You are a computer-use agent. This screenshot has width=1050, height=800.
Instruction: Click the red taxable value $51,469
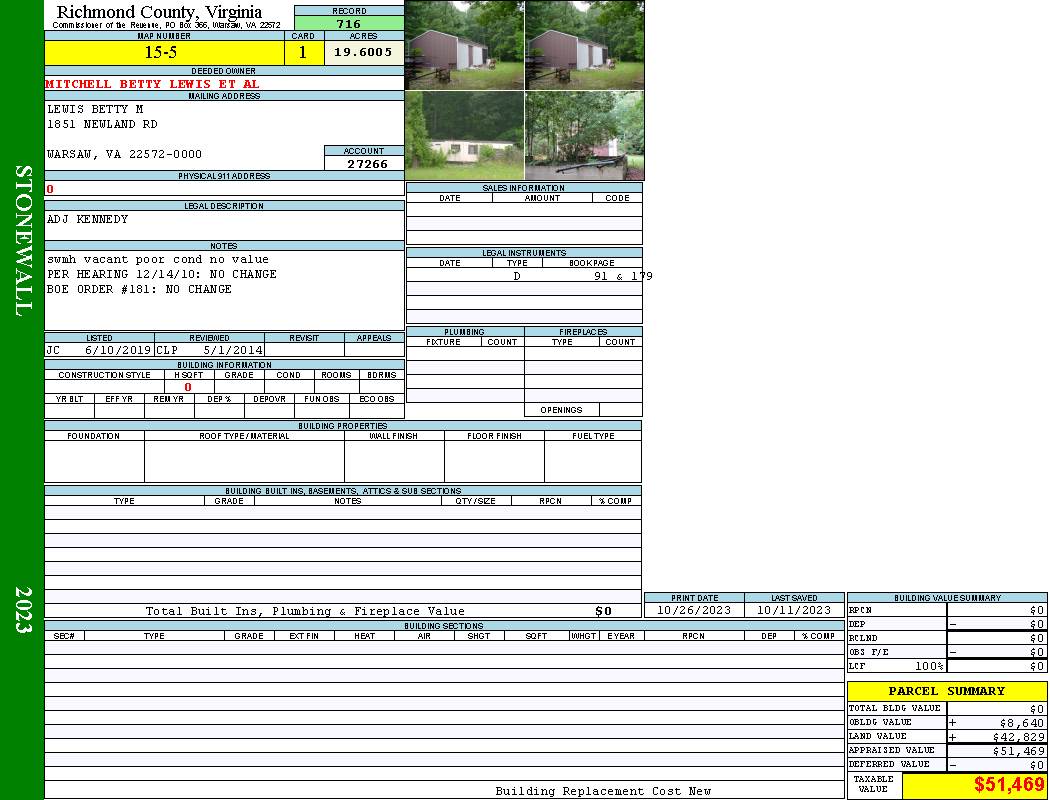(x=1008, y=785)
